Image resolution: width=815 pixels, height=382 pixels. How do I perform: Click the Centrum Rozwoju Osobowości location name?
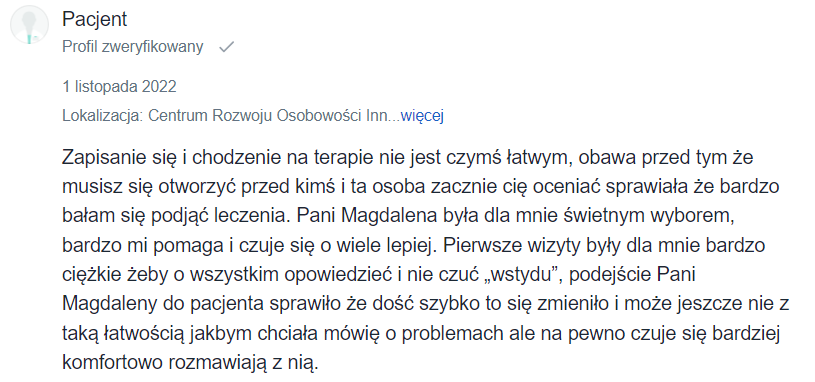(x=268, y=115)
